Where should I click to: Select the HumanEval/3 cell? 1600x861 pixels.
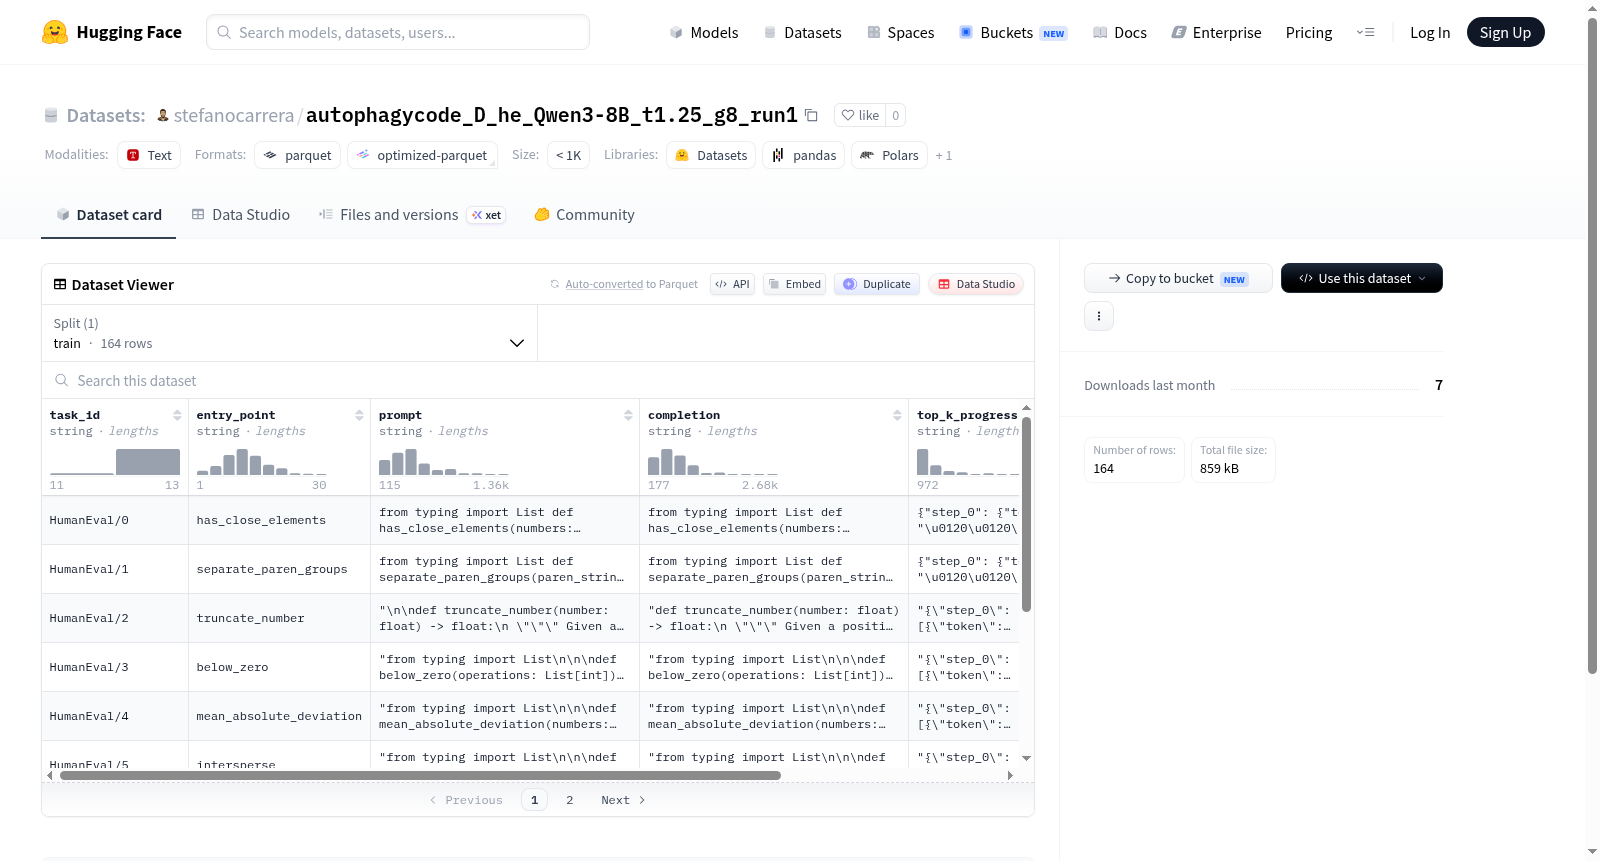pos(115,667)
